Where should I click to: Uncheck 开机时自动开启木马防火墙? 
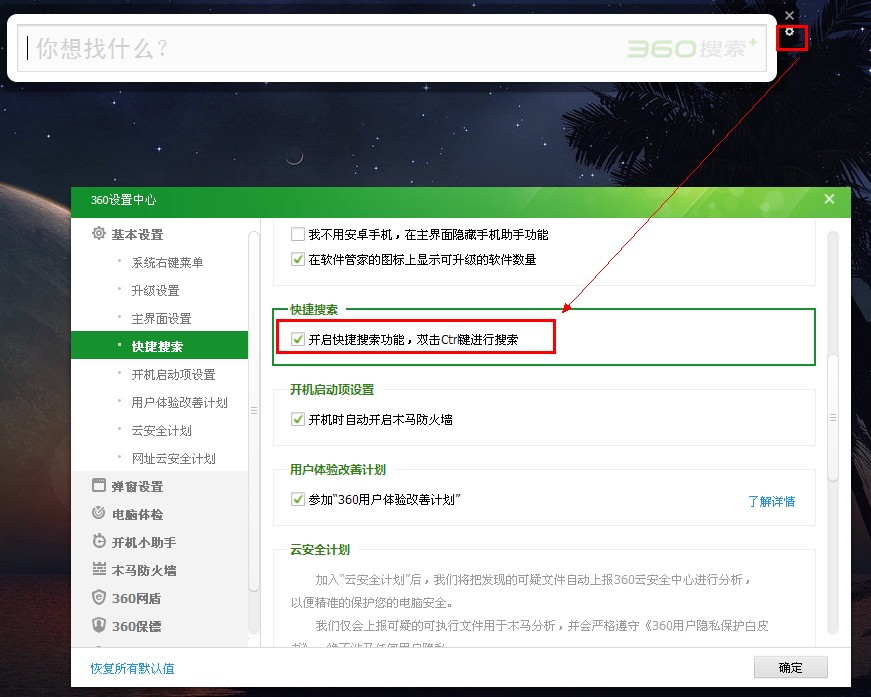pyautogui.click(x=298, y=419)
